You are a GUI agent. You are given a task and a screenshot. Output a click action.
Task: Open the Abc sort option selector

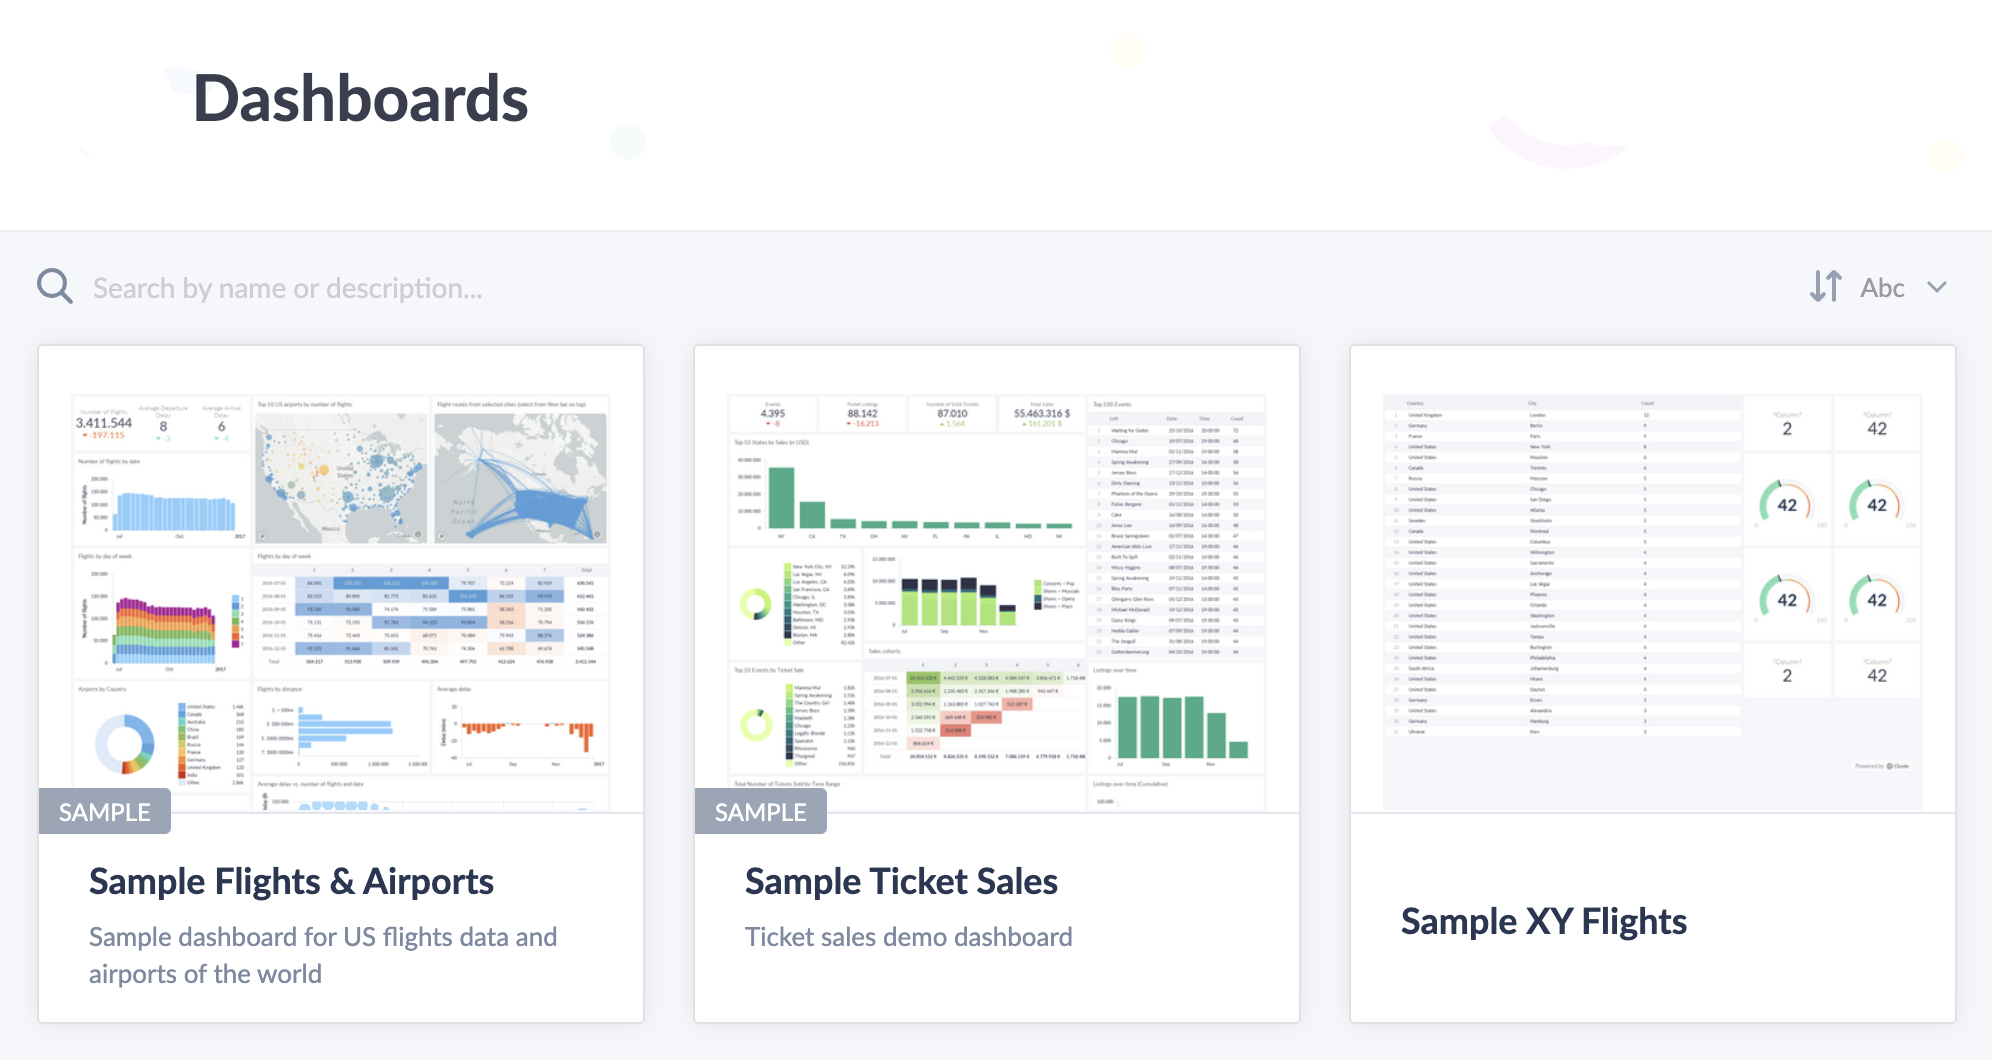pyautogui.click(x=1882, y=288)
